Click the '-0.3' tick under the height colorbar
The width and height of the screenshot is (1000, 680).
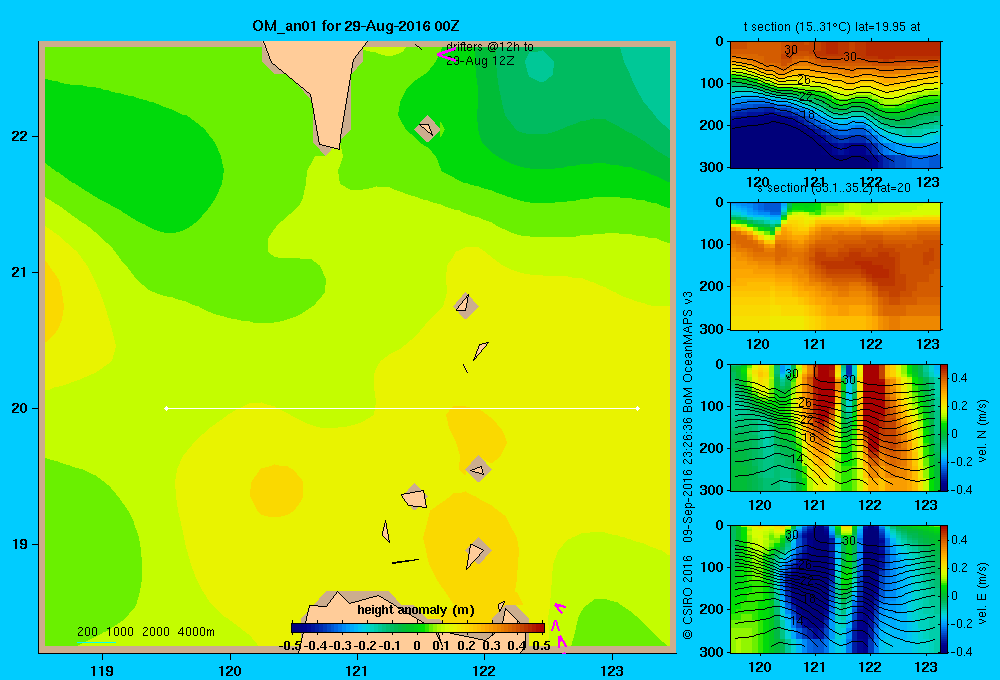pyautogui.click(x=340, y=646)
